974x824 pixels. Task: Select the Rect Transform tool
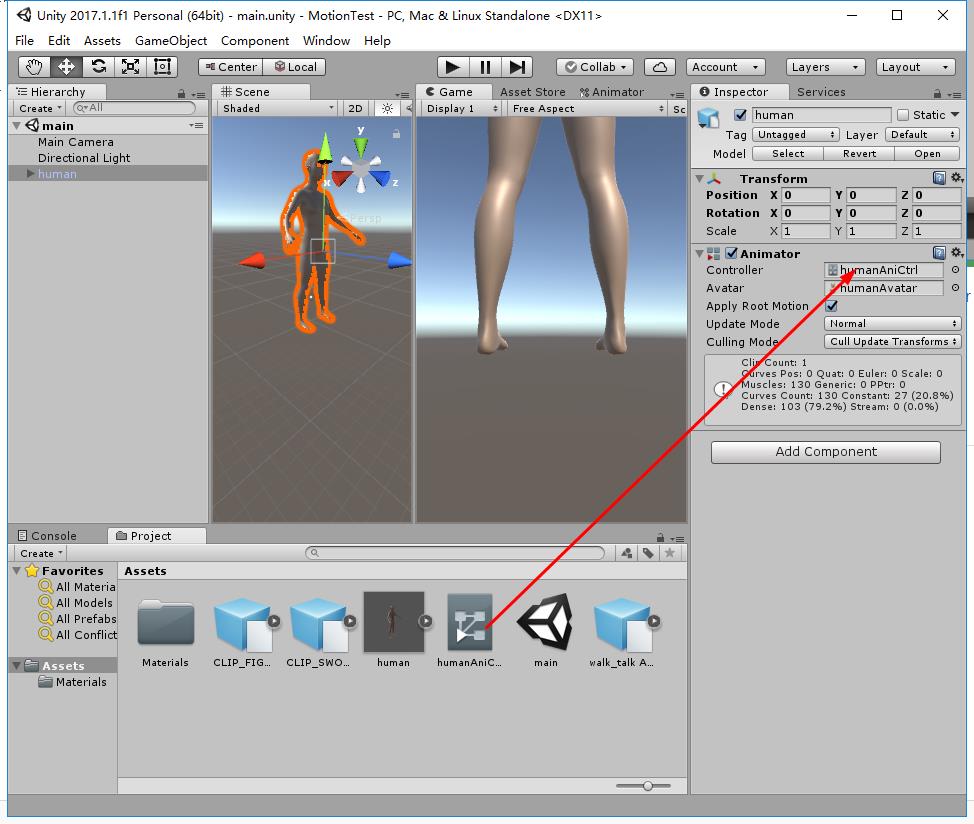point(162,66)
